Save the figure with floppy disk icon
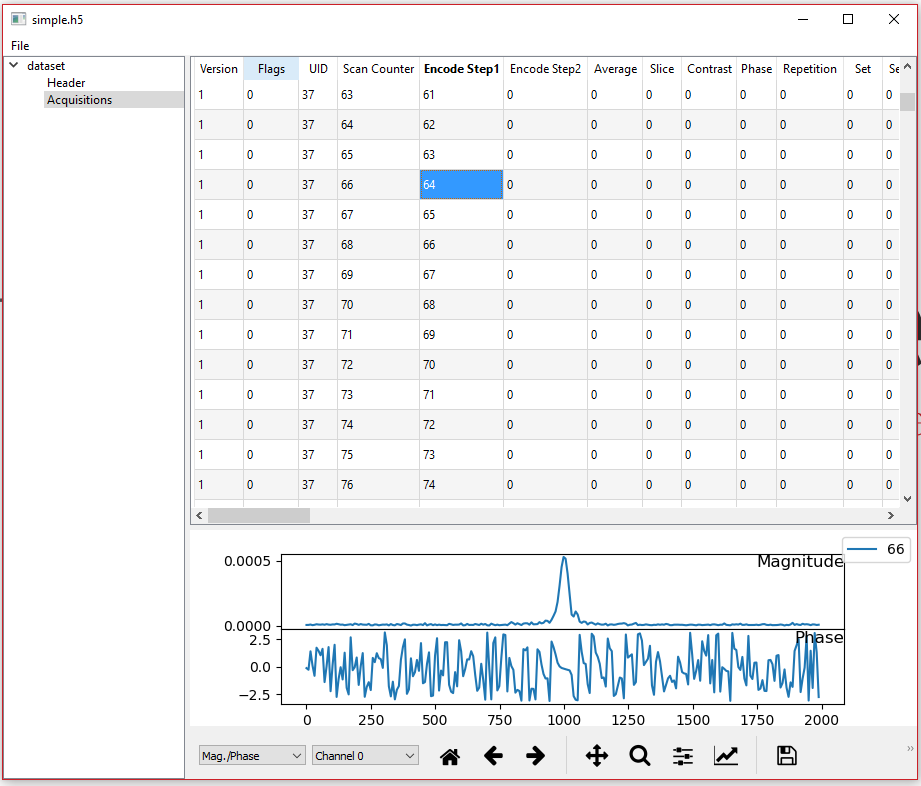The height and width of the screenshot is (786, 921). (786, 756)
